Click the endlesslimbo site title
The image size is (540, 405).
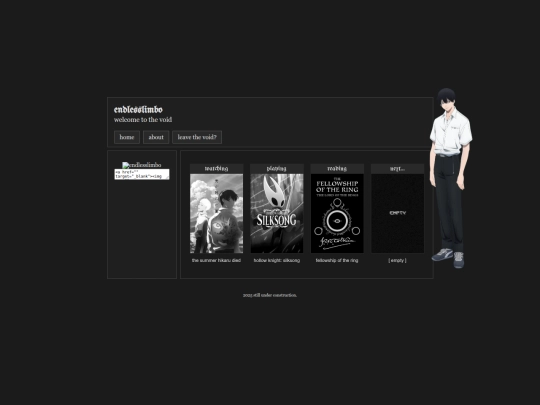138,110
